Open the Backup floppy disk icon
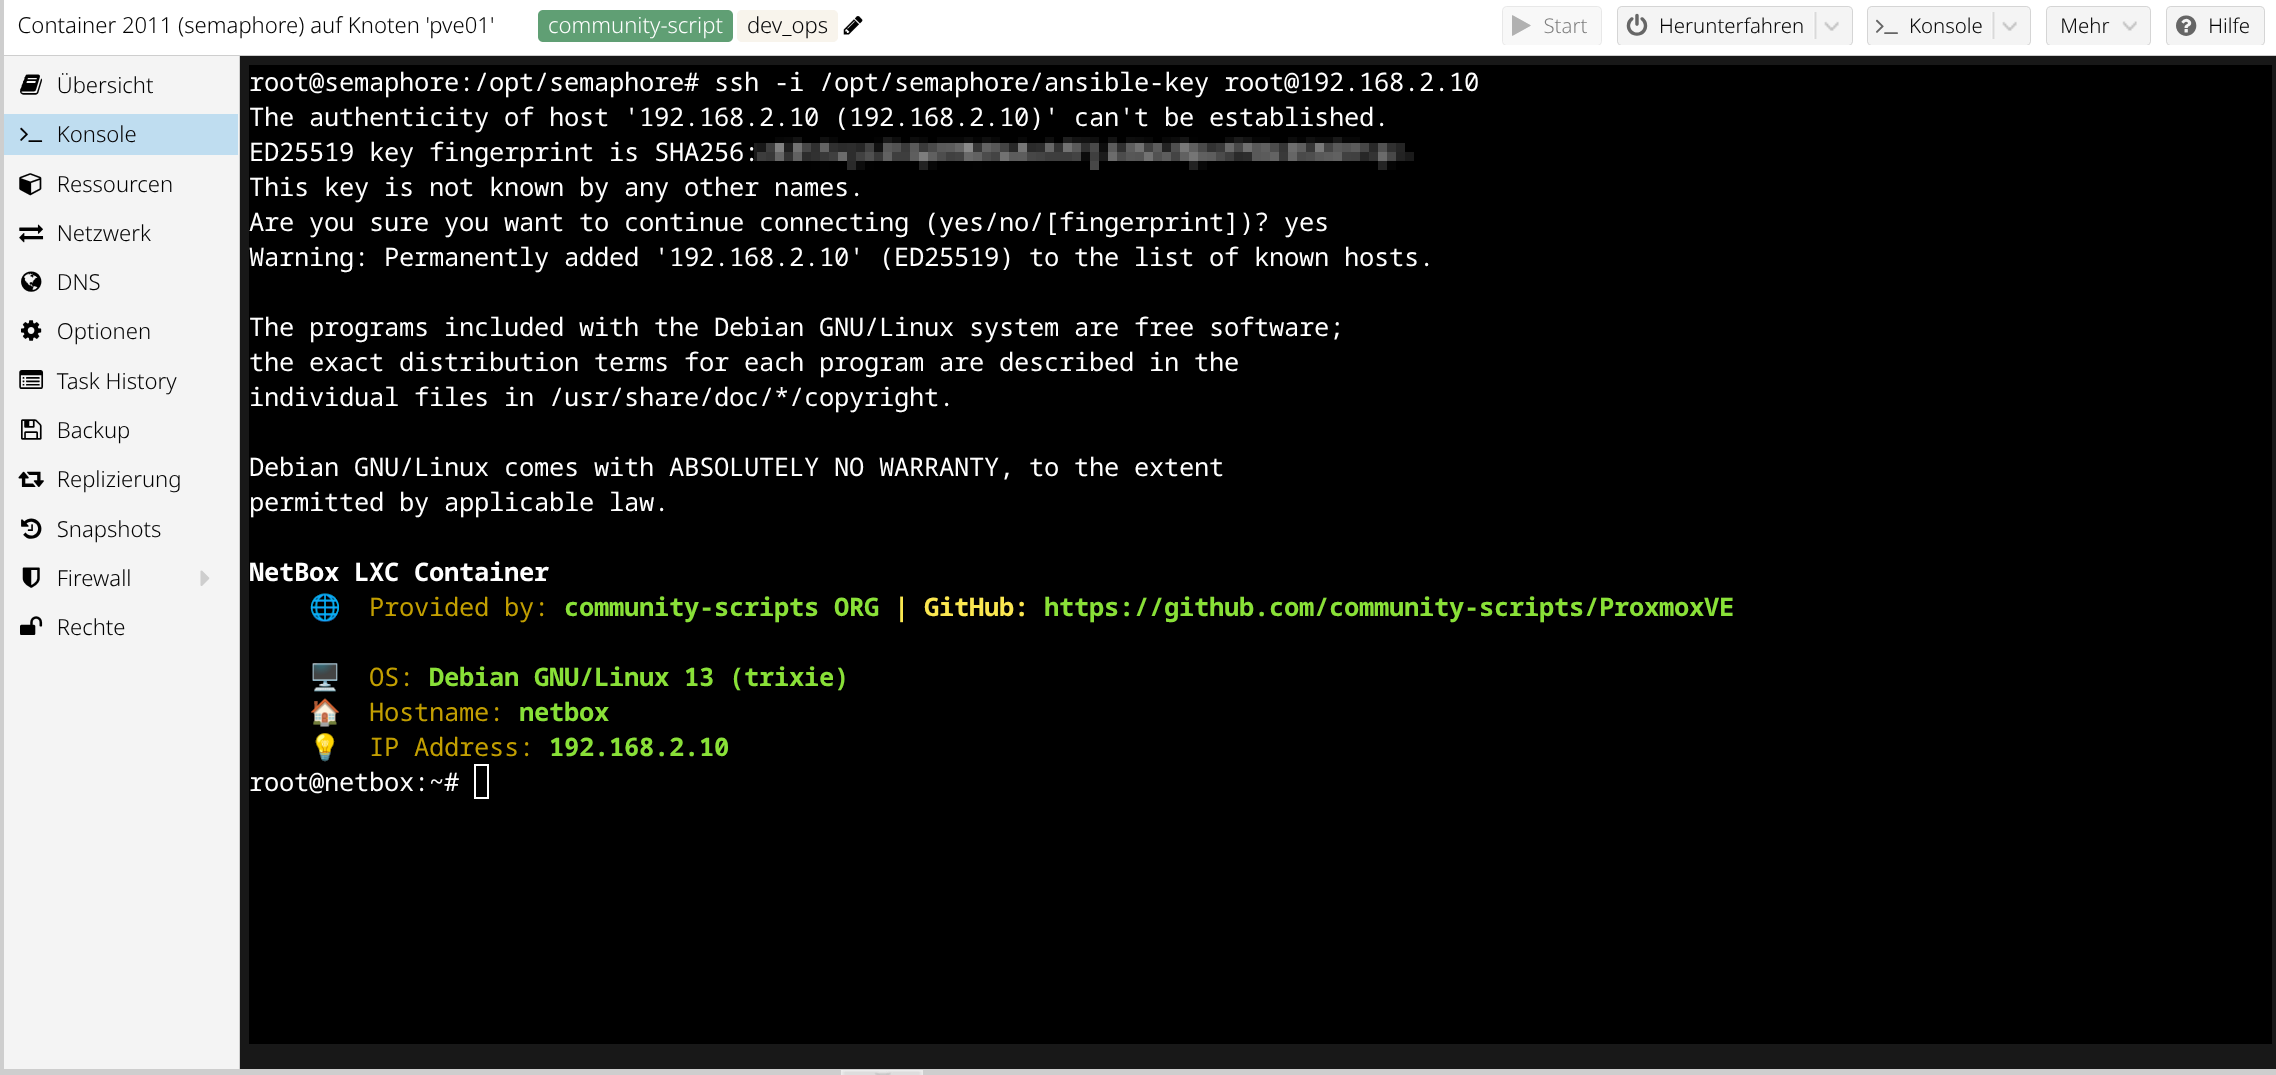 [31, 430]
